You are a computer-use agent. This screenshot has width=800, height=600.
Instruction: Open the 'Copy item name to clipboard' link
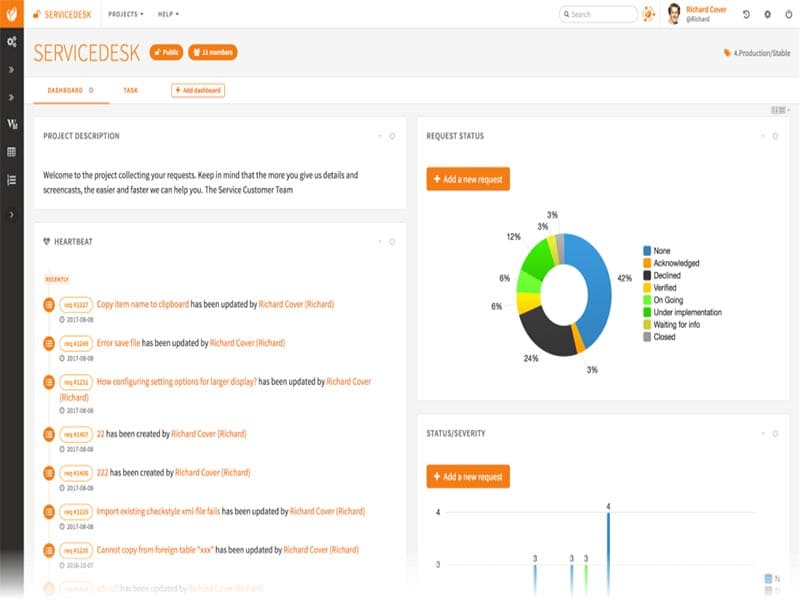142,304
